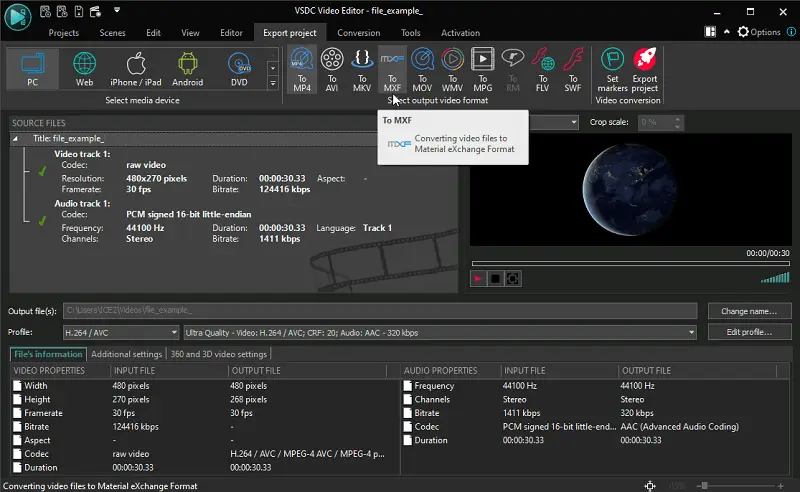This screenshot has height=492, width=800.
Task: Select PC as media device
Action: 33,69
